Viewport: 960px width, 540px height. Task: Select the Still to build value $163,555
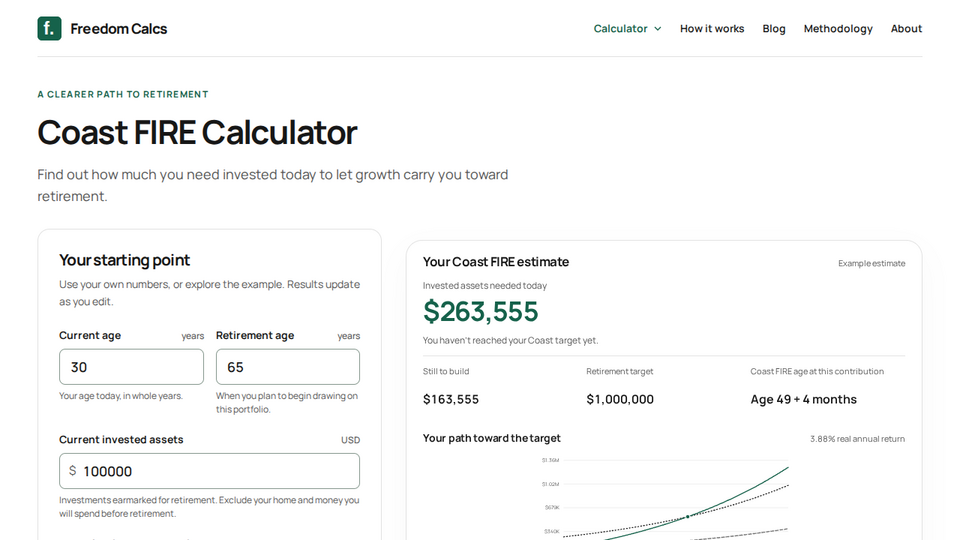451,399
